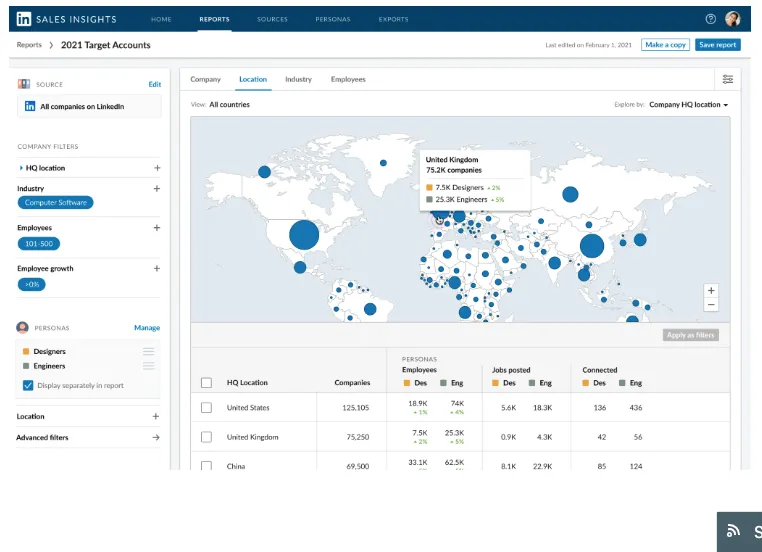Go to the Home menu

tap(161, 19)
